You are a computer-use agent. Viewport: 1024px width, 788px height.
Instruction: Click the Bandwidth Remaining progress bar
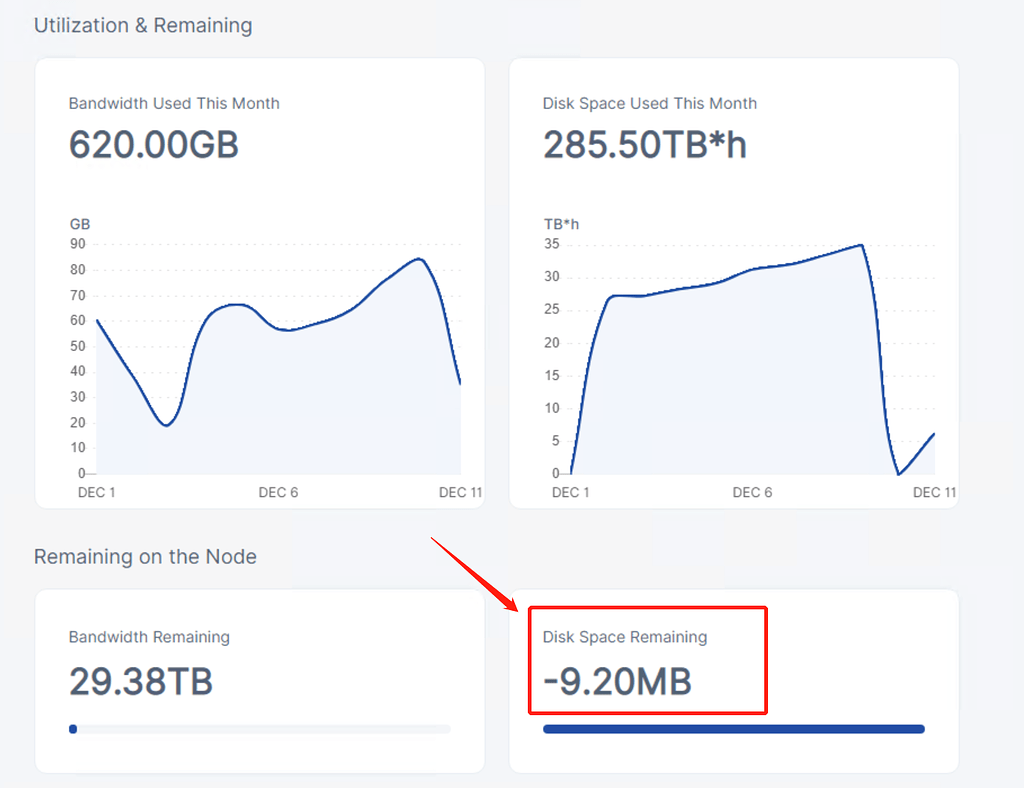(259, 729)
